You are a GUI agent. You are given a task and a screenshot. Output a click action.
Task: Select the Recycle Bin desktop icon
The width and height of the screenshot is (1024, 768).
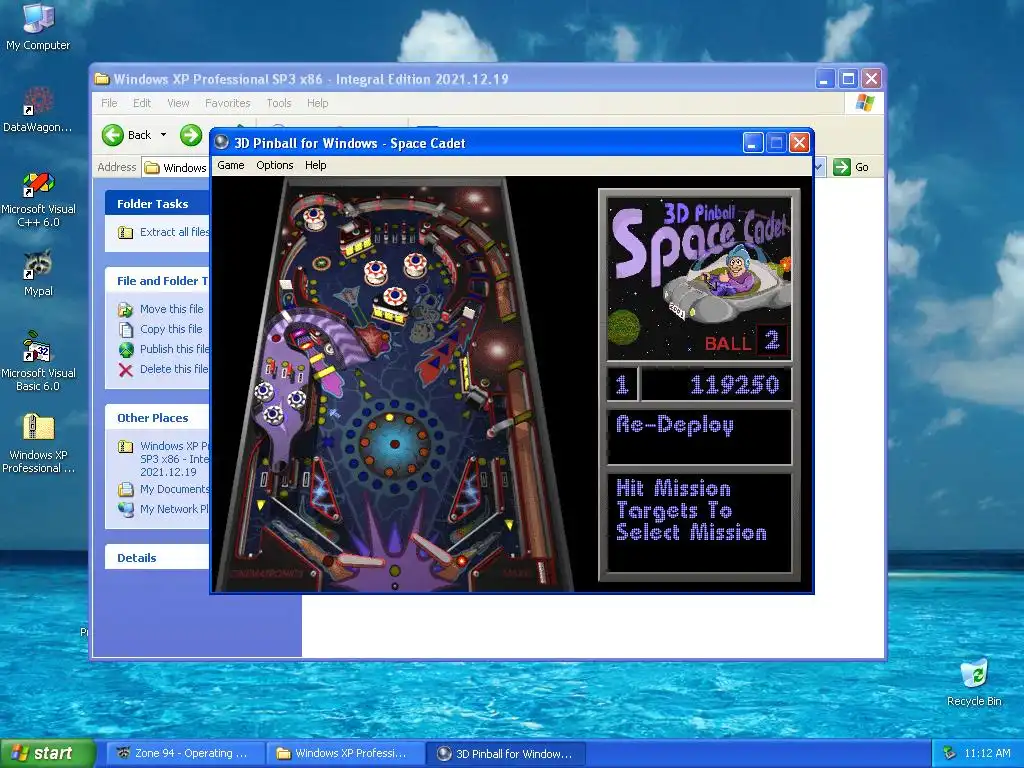974,683
